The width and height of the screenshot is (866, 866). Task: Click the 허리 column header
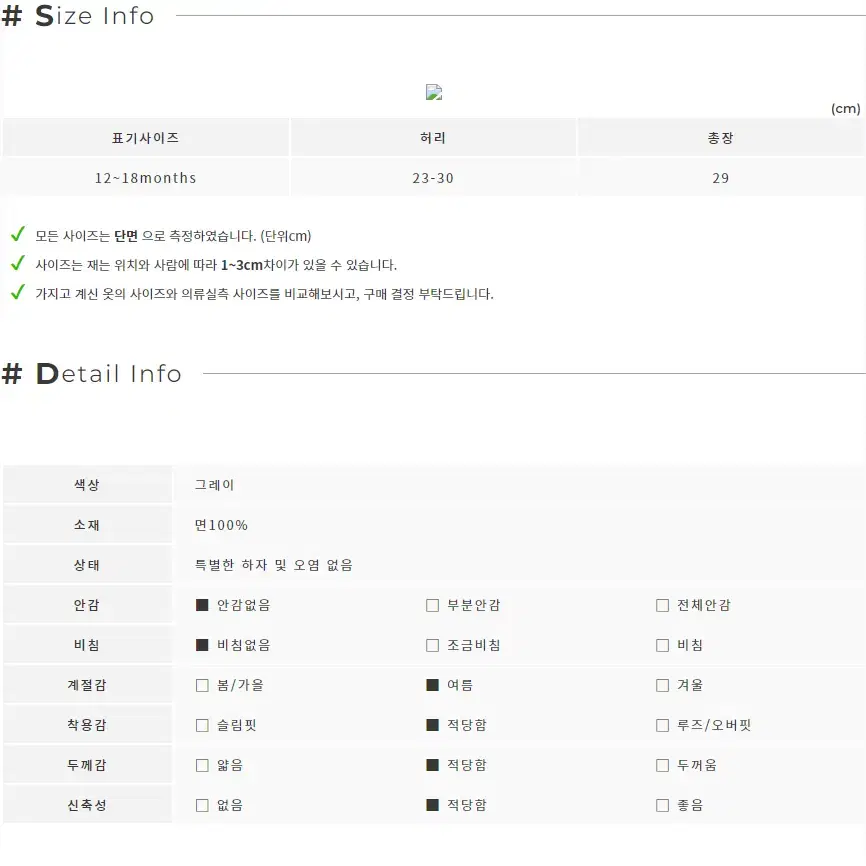[x=433, y=138]
